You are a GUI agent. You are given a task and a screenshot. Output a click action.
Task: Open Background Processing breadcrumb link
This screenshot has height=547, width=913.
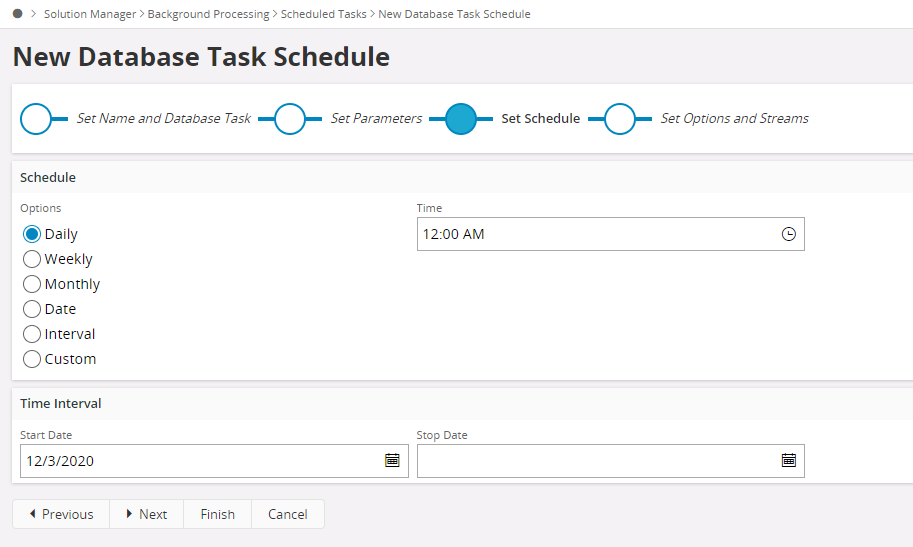(208, 14)
